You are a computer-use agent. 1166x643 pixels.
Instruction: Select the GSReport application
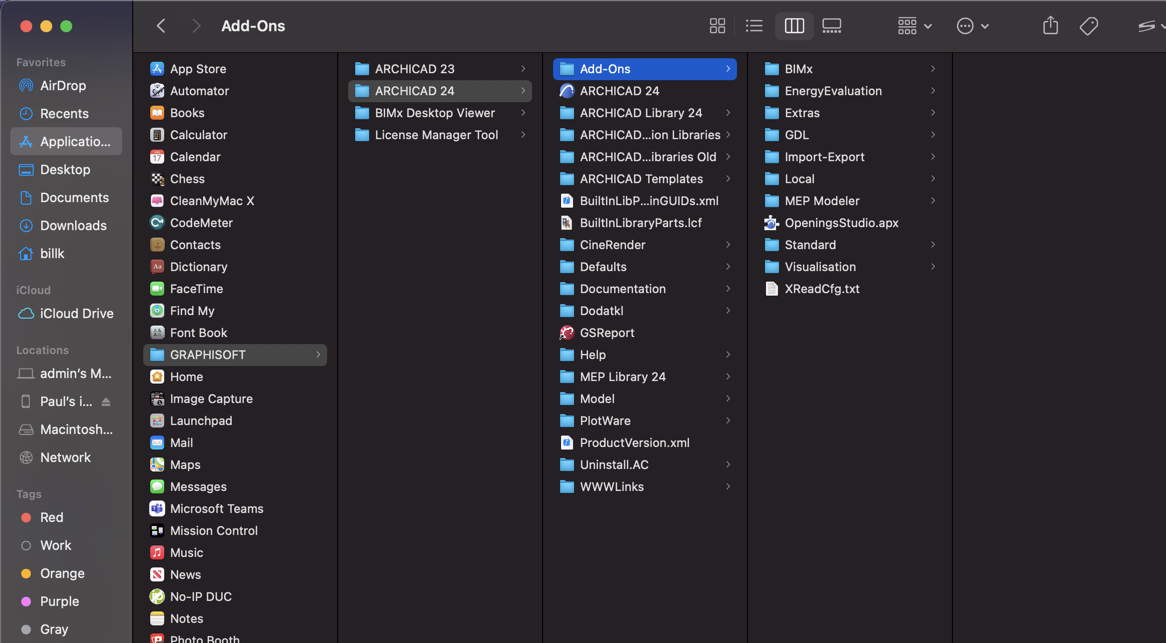pyautogui.click(x=645, y=333)
